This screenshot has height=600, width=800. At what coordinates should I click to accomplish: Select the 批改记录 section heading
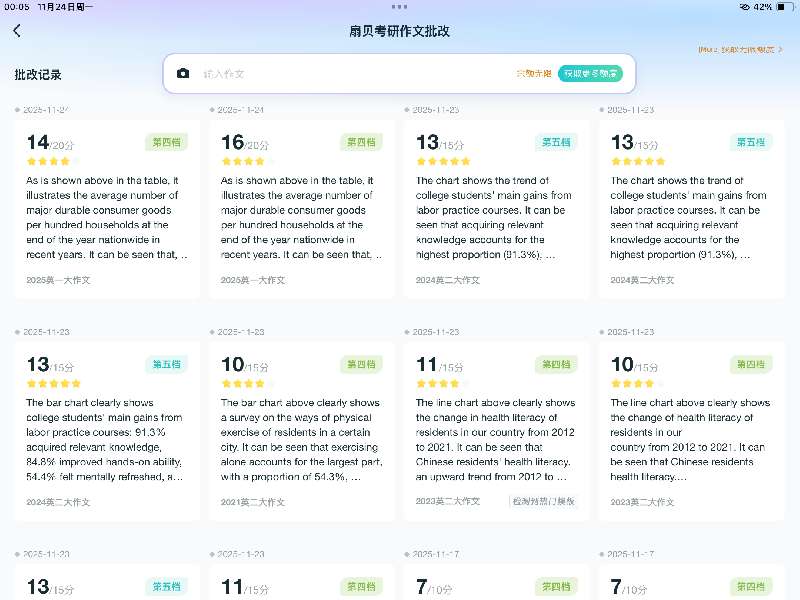click(x=38, y=75)
